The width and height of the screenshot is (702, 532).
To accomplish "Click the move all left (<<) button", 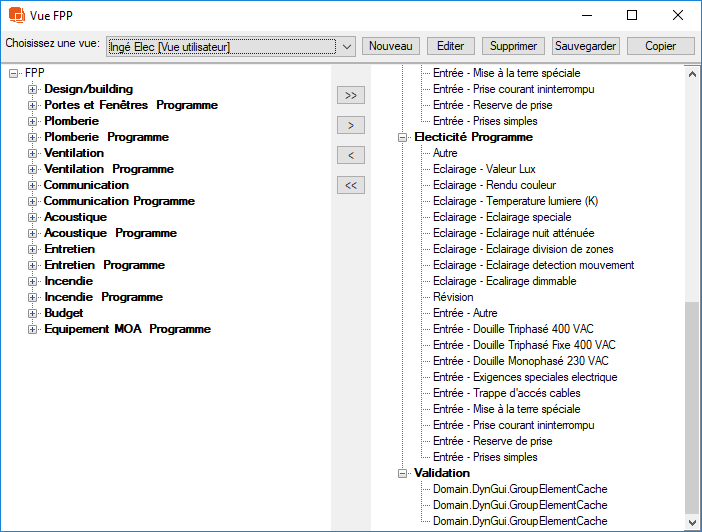I will (350, 185).
